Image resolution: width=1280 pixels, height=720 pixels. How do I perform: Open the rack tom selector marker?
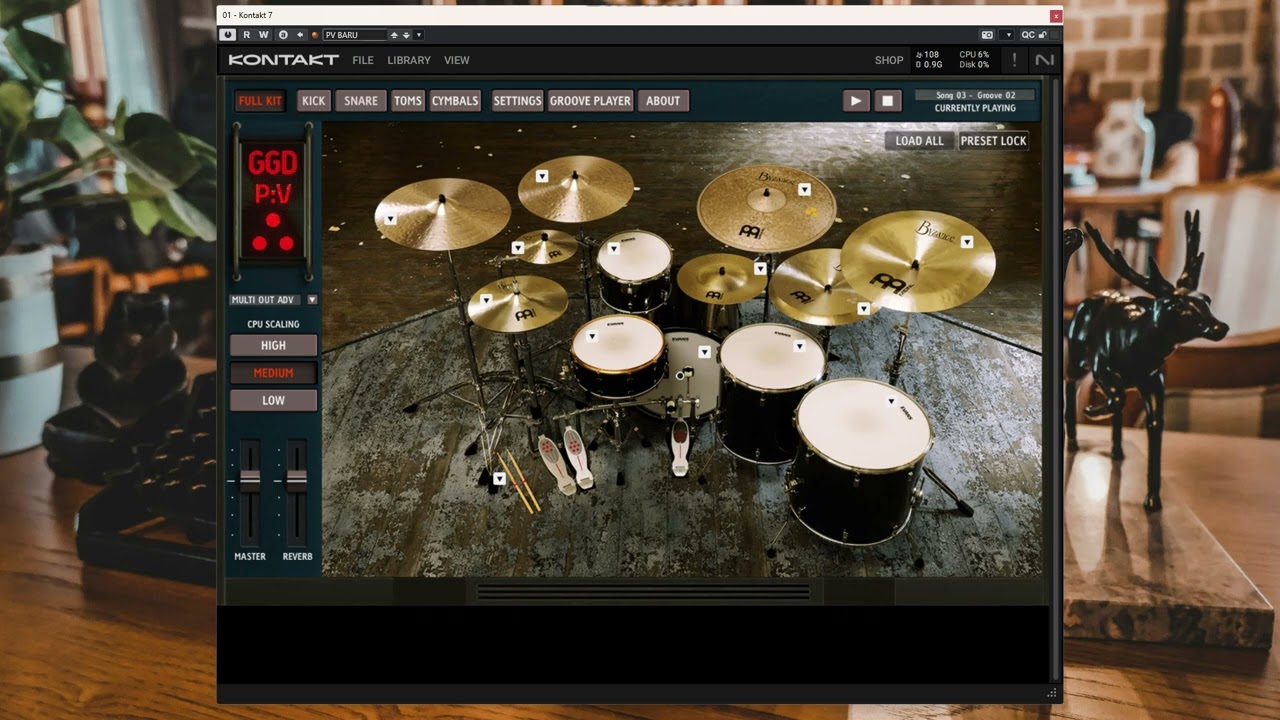[614, 248]
